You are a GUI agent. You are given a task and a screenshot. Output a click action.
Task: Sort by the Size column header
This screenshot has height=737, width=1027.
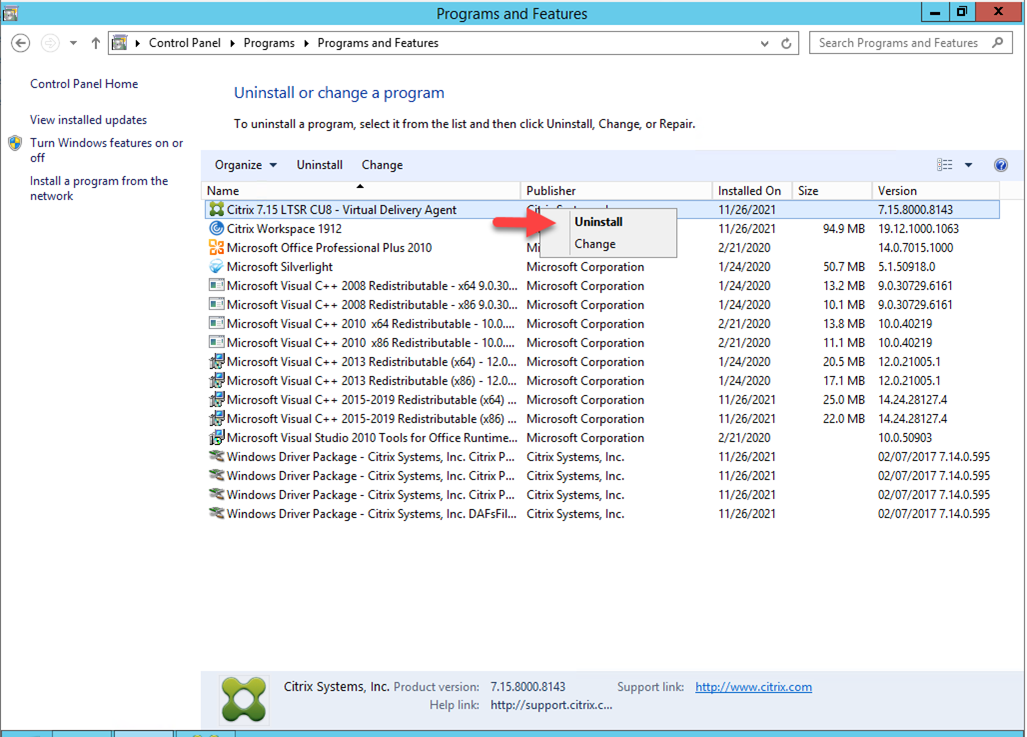coord(832,191)
